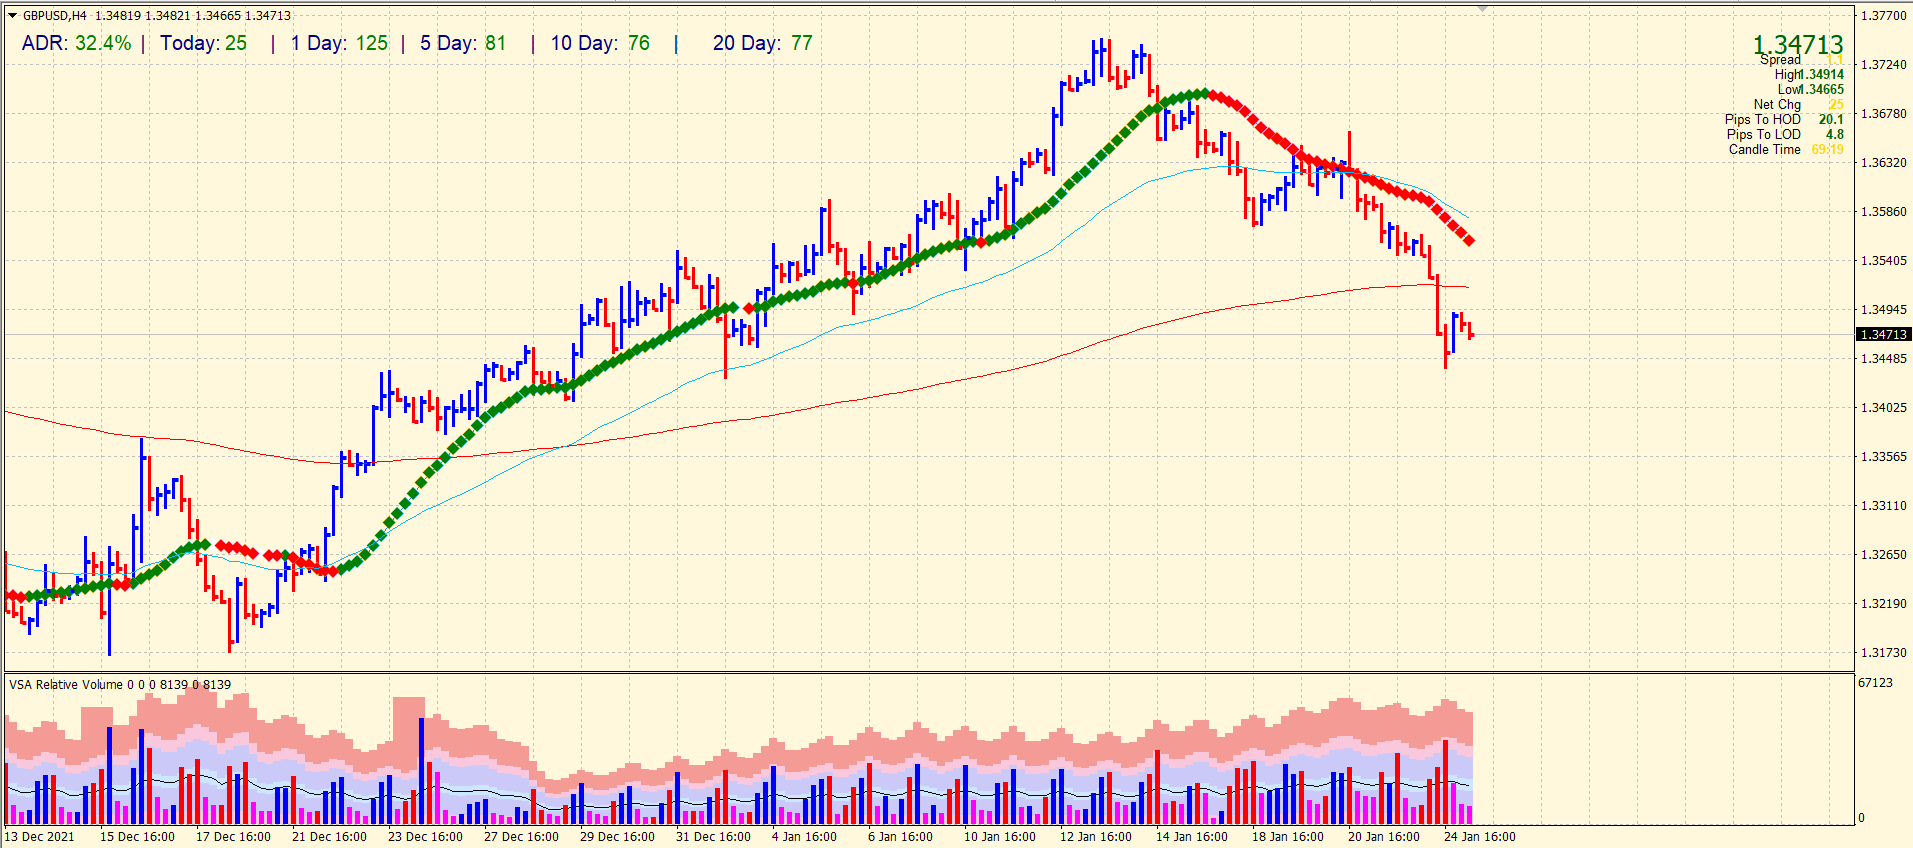Select the Net Chg row
Screen dimensions: 1913x848
1798,104
